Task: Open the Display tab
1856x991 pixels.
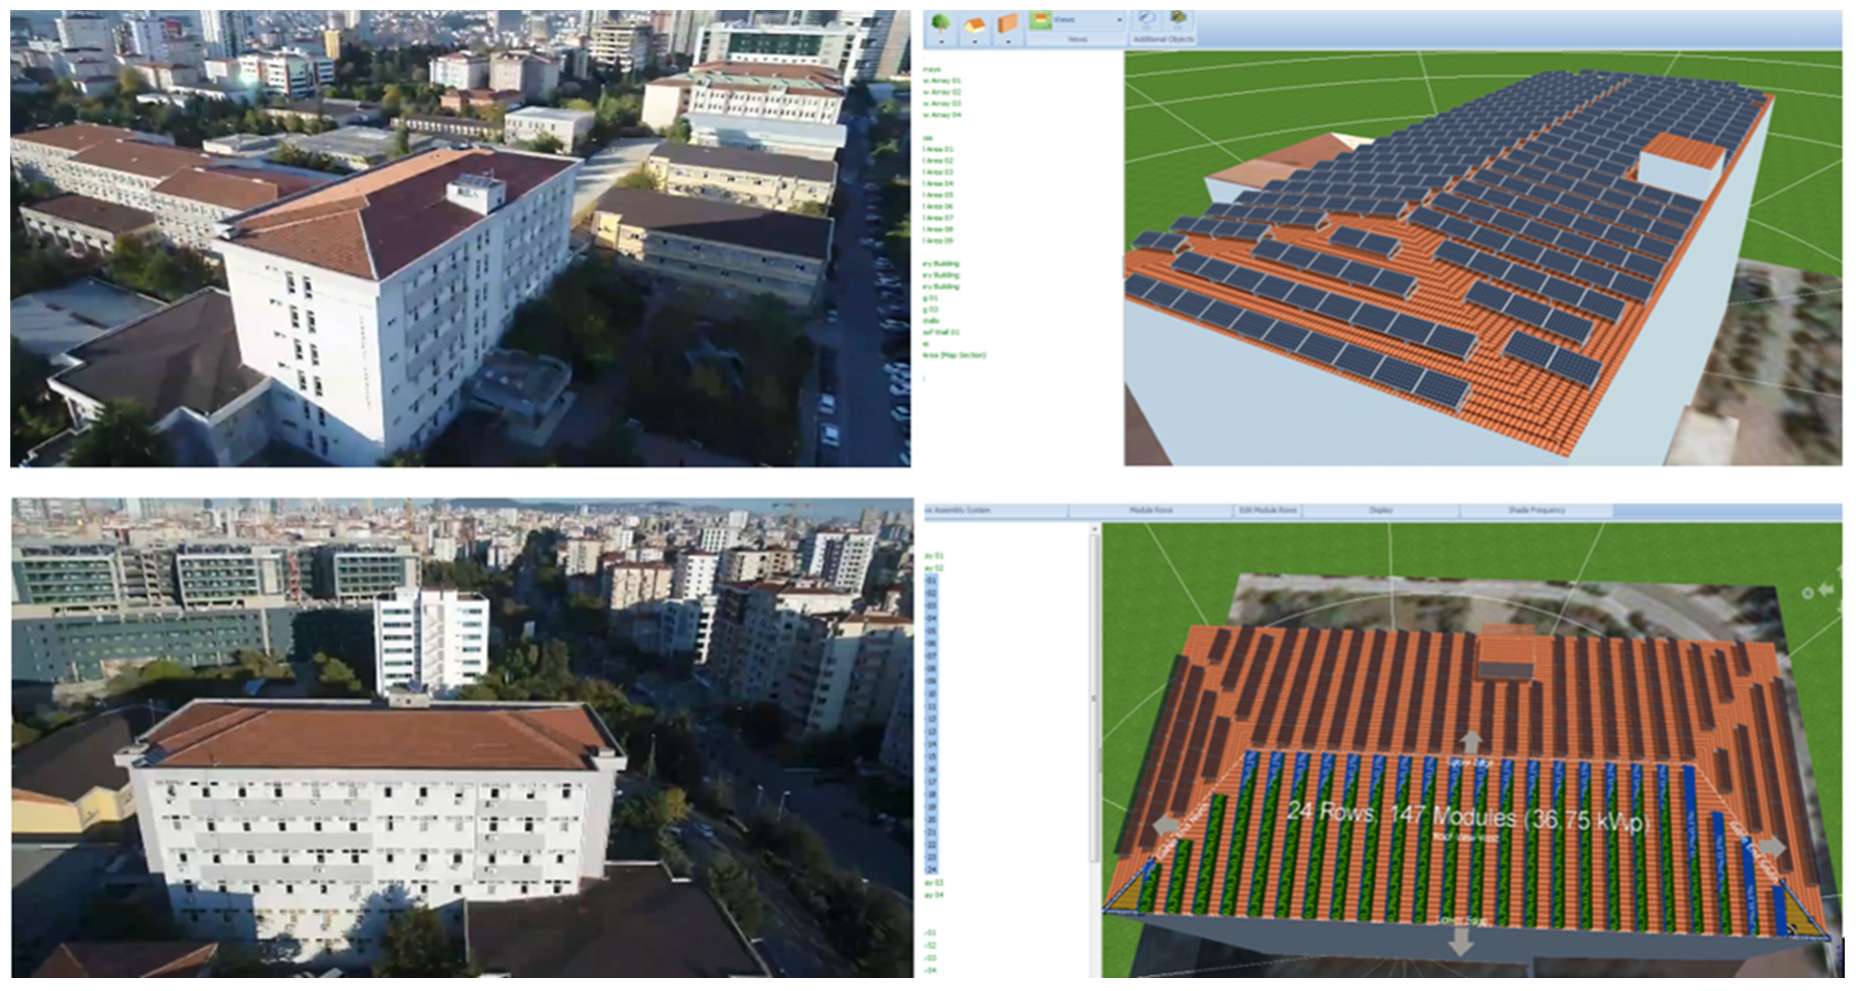Action: pos(1381,511)
